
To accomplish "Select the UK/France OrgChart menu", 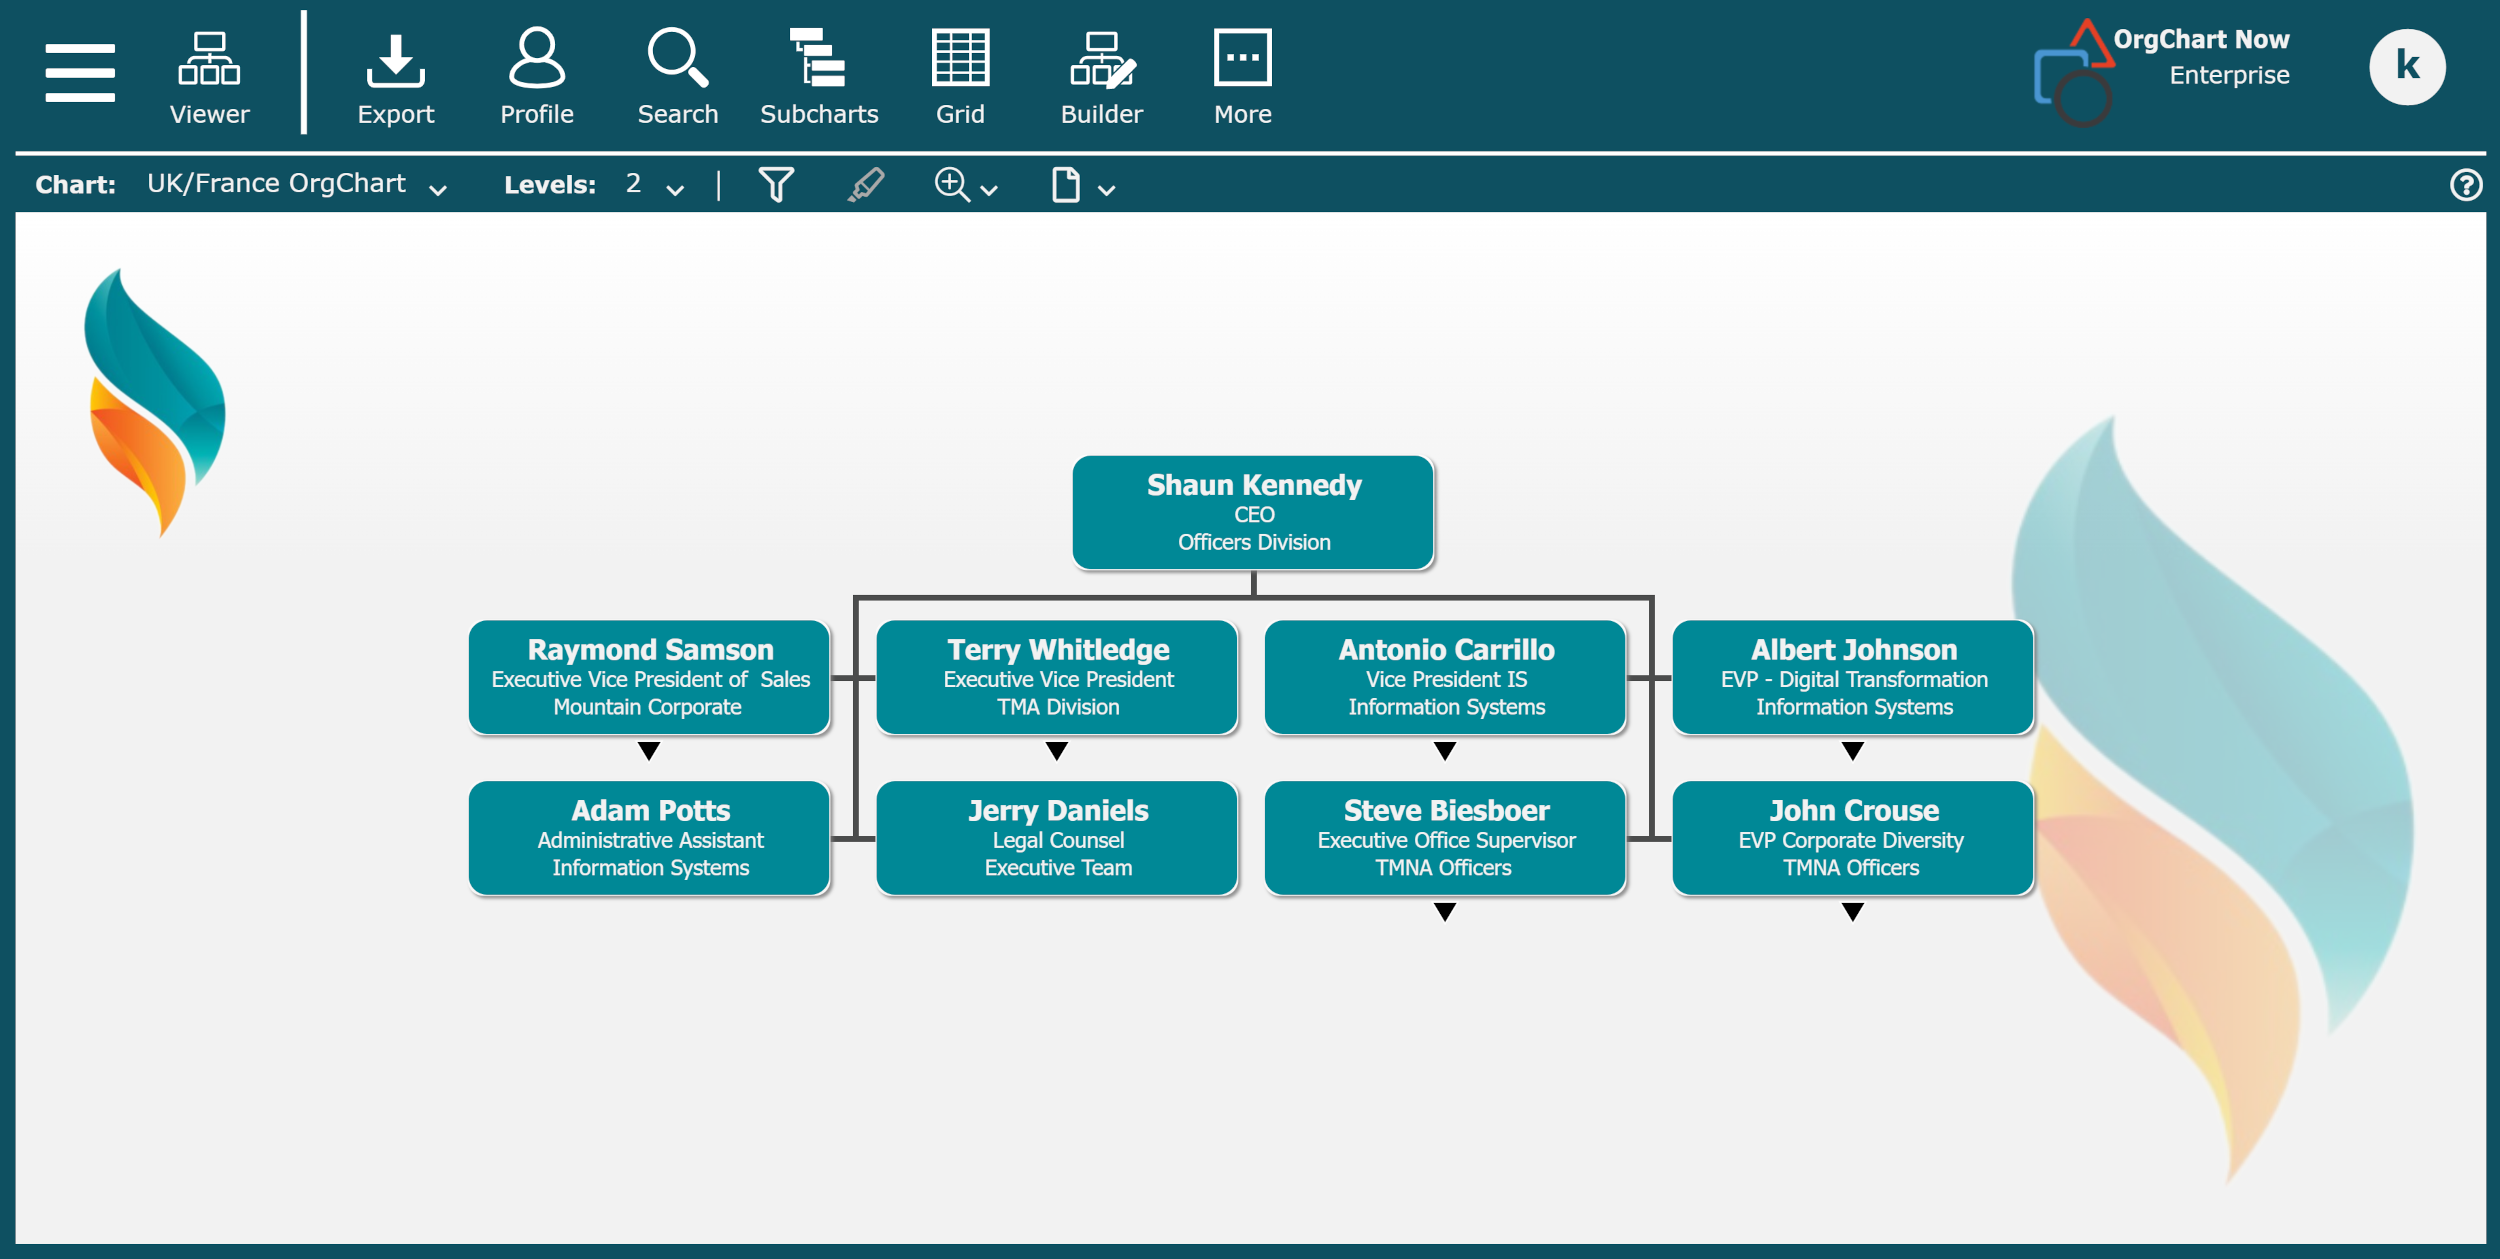I will (295, 183).
